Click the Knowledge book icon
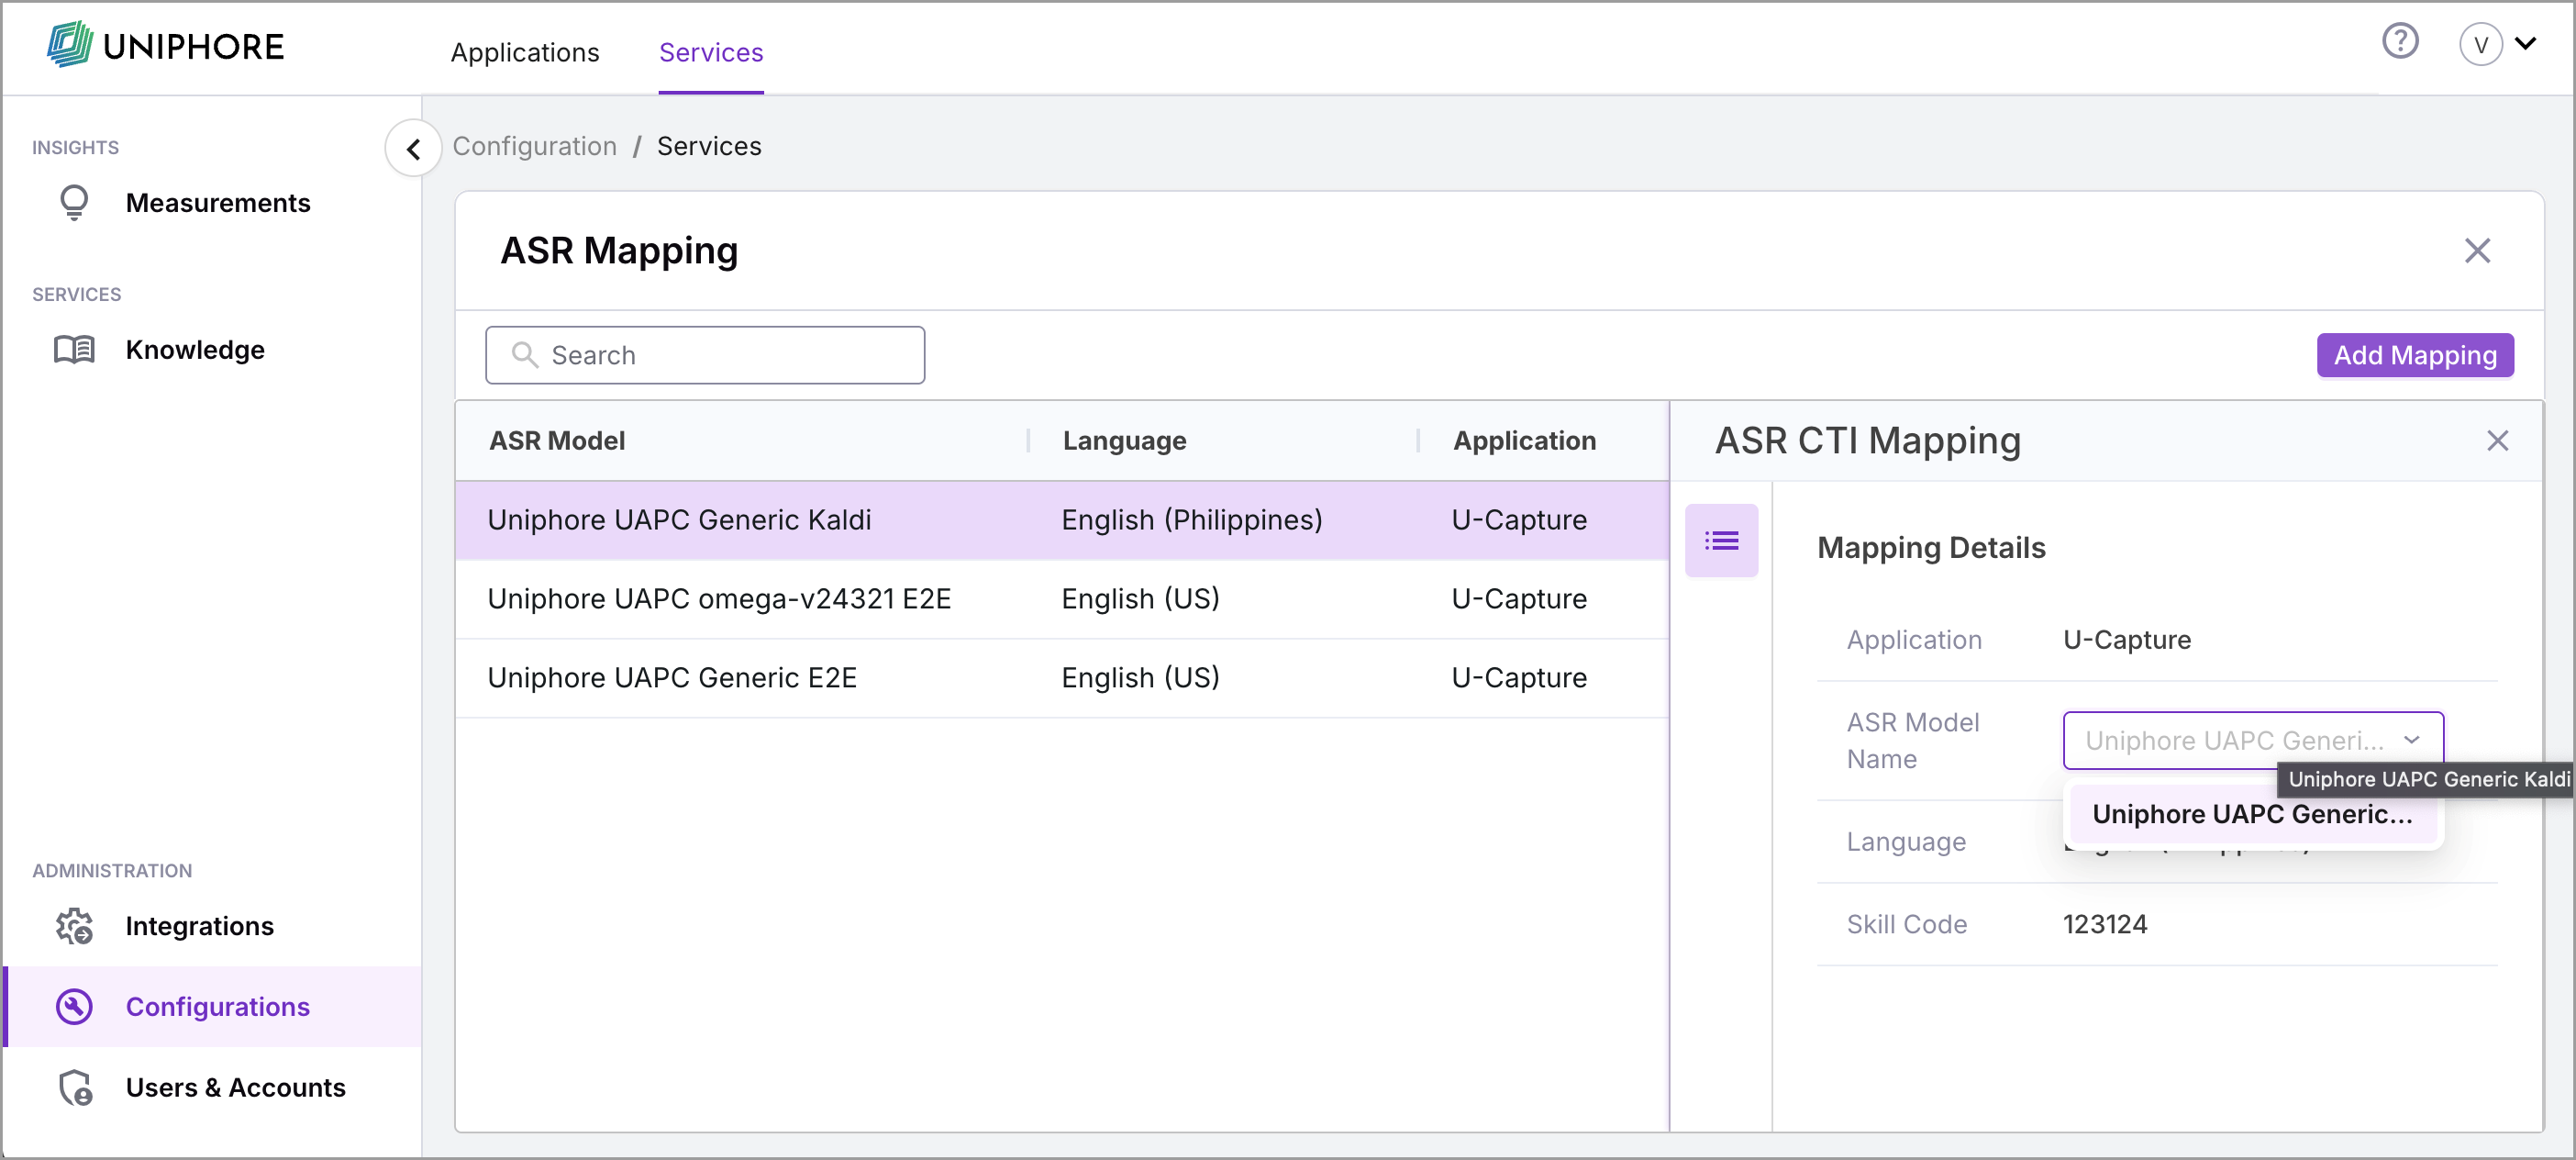The width and height of the screenshot is (2576, 1160). pyautogui.click(x=74, y=350)
